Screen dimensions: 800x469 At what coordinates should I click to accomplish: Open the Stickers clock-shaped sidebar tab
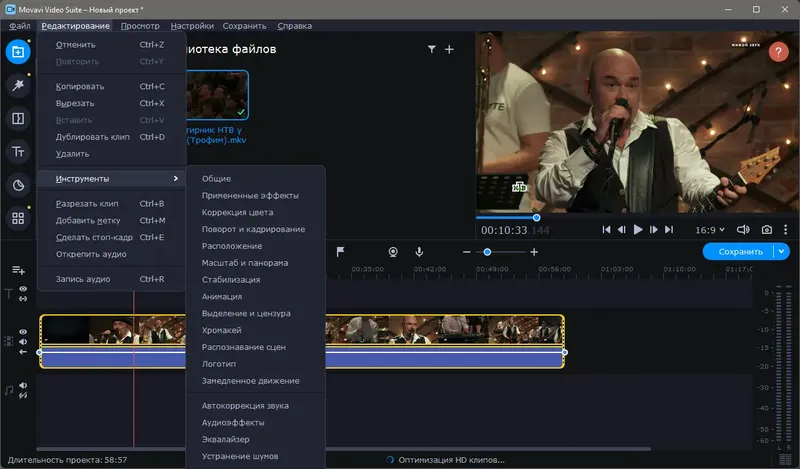pos(18,185)
